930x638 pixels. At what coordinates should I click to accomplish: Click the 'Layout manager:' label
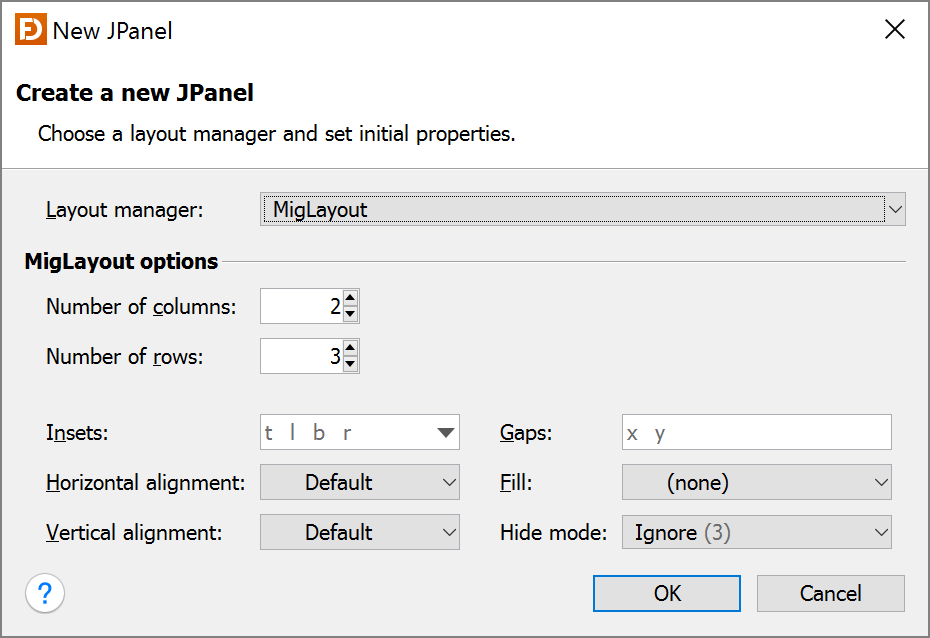point(125,210)
